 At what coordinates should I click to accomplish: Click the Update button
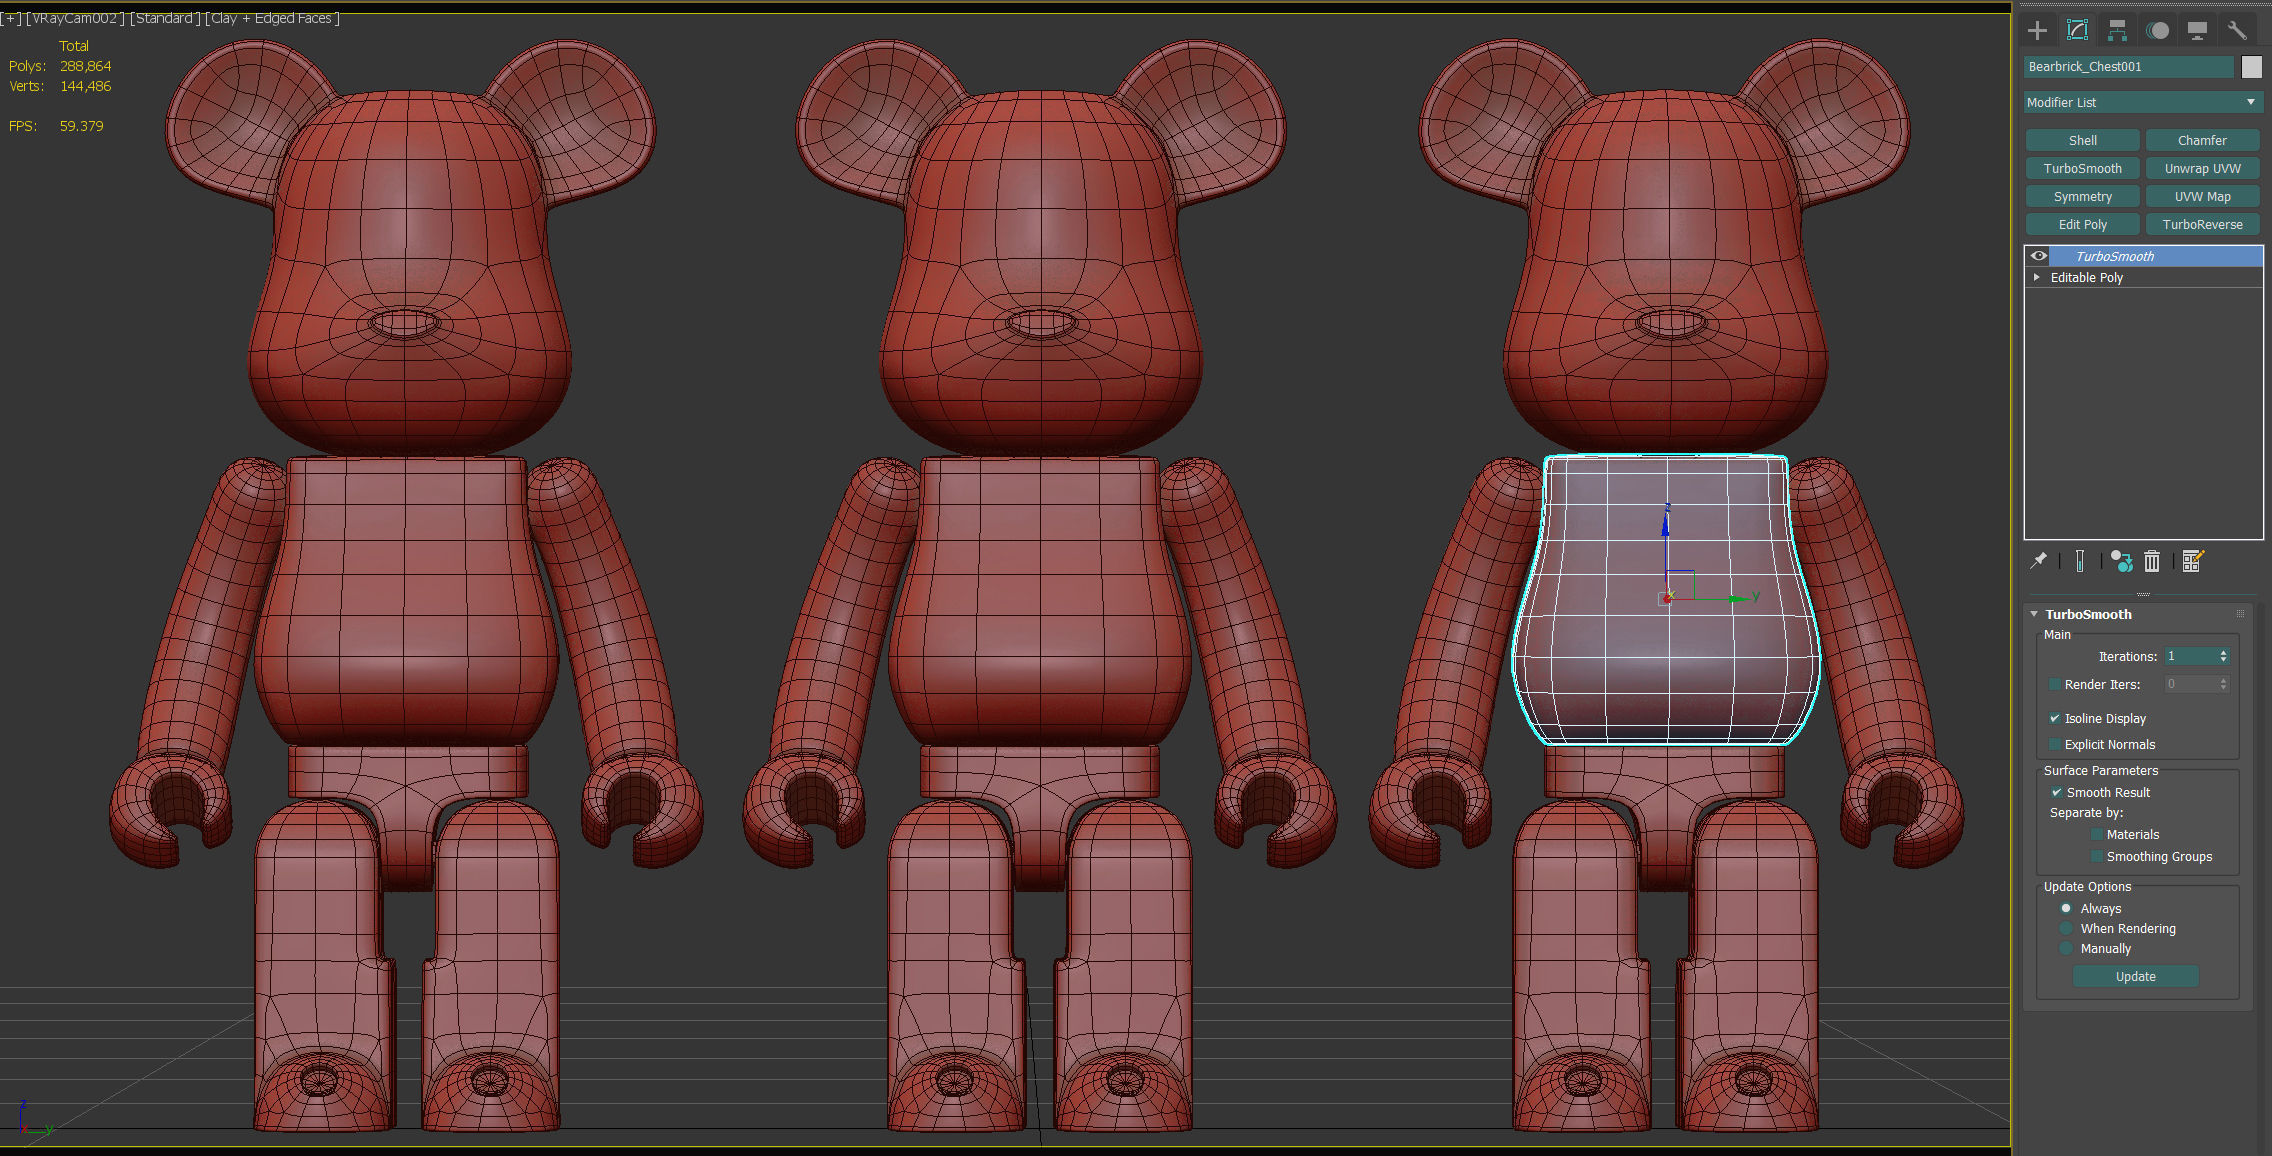[x=2135, y=976]
